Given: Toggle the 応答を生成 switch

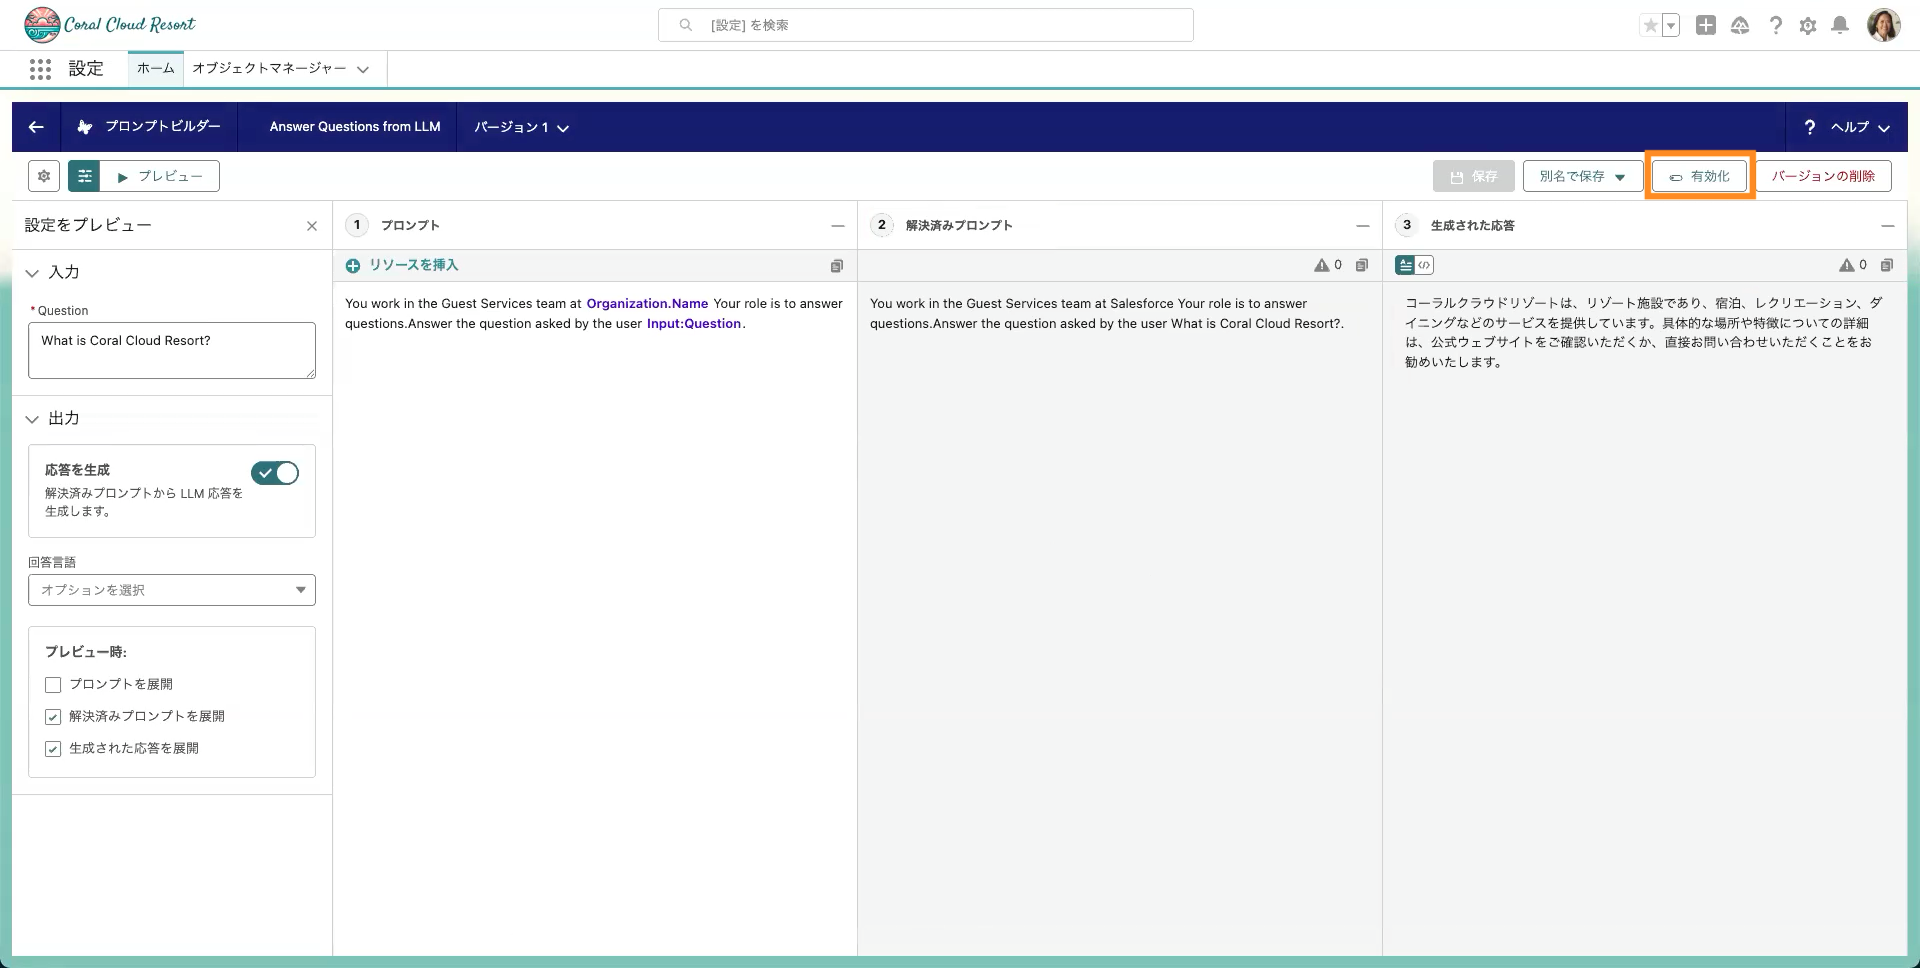Looking at the screenshot, I should point(275,473).
